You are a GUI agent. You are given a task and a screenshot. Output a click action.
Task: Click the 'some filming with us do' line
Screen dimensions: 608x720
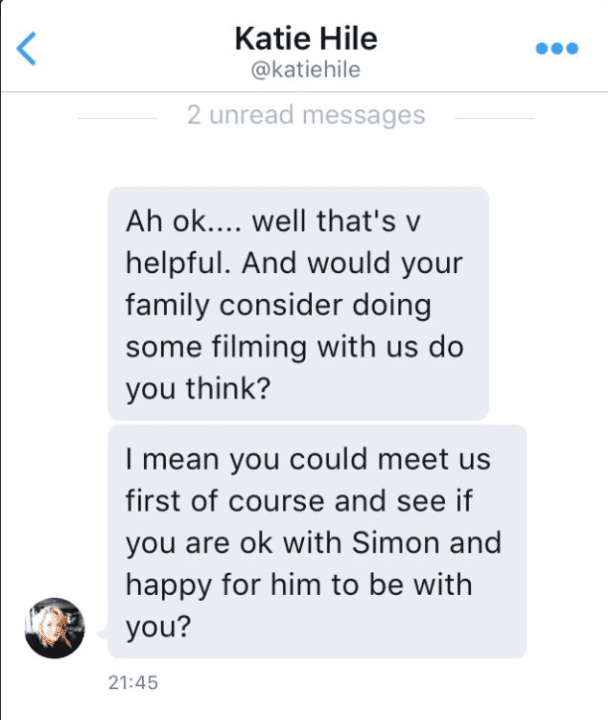pos(294,347)
